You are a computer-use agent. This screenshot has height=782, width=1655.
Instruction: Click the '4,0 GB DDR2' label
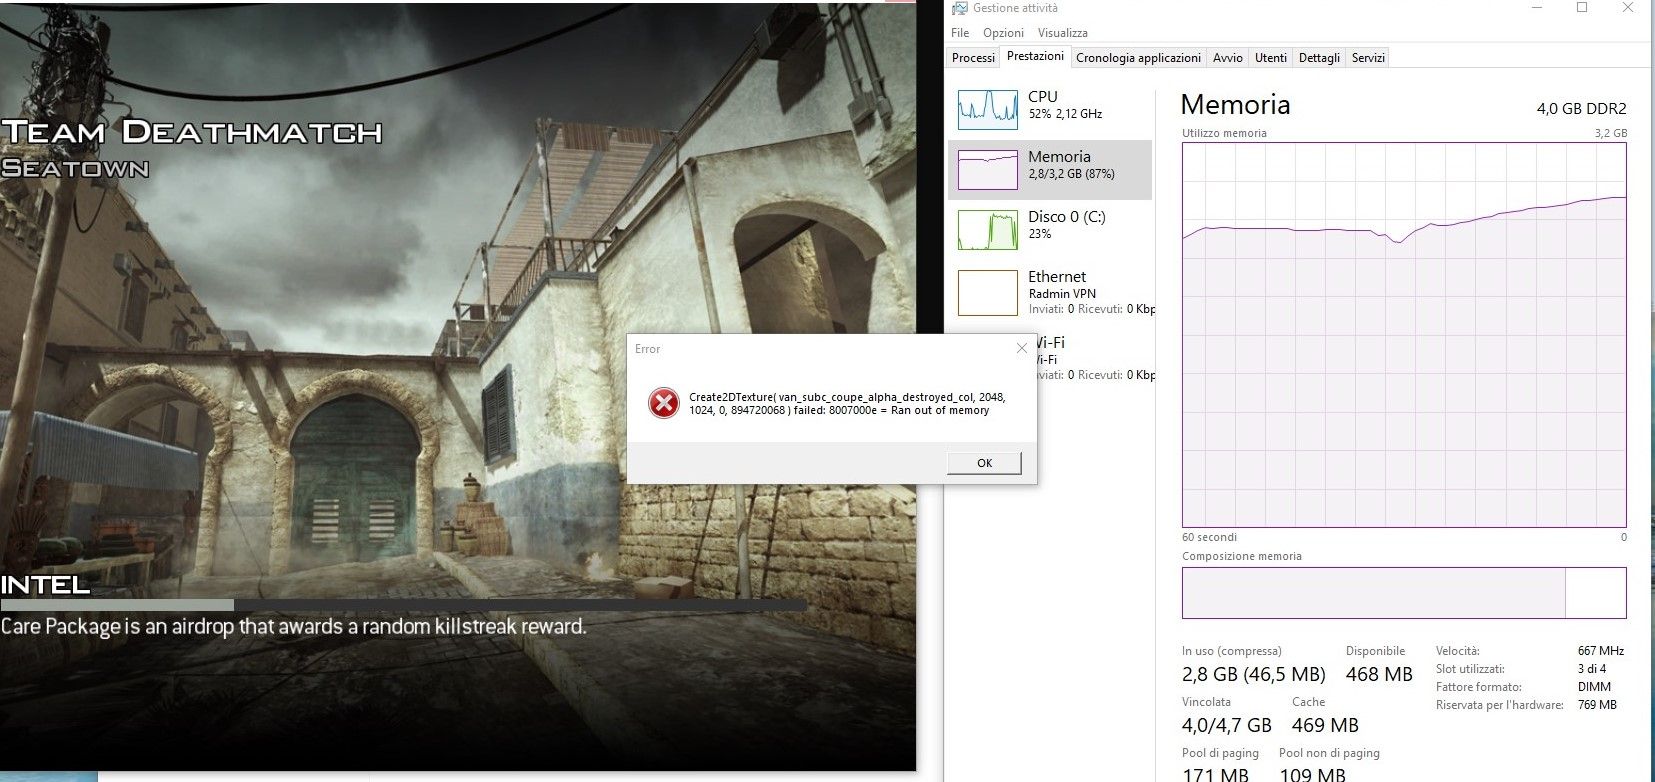click(1581, 108)
